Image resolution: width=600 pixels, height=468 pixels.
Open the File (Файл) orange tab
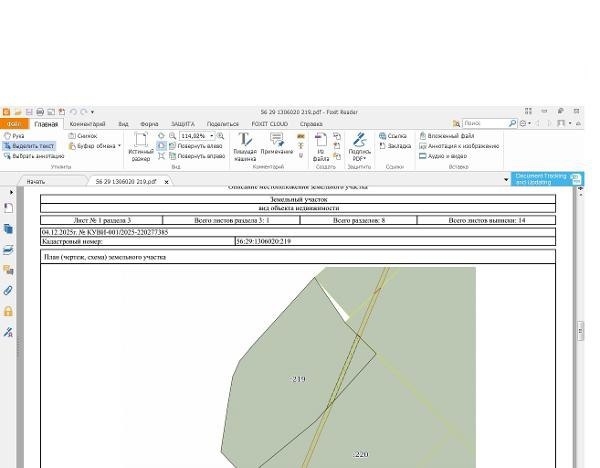[x=14, y=124]
